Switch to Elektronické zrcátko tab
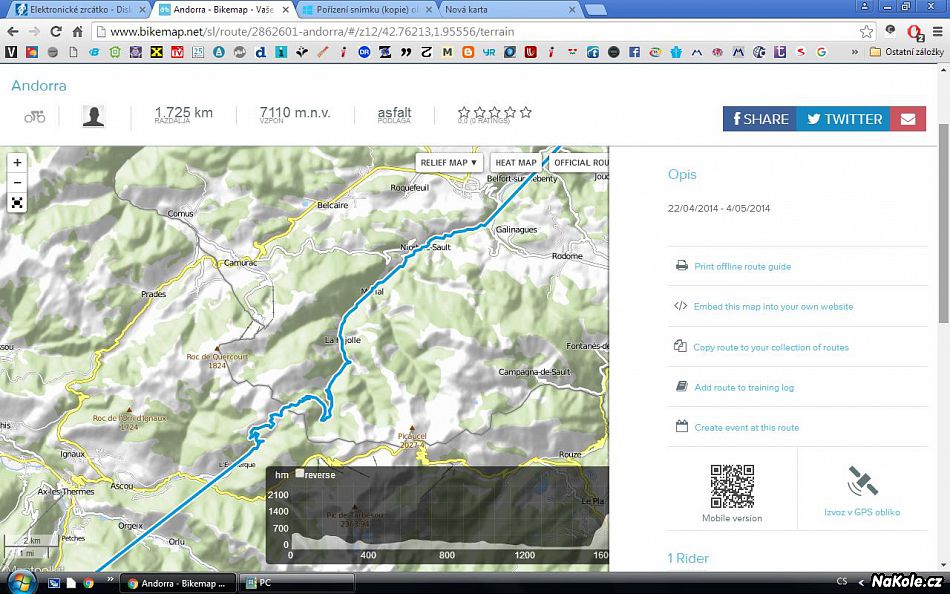This screenshot has height=594, width=950. point(82,10)
